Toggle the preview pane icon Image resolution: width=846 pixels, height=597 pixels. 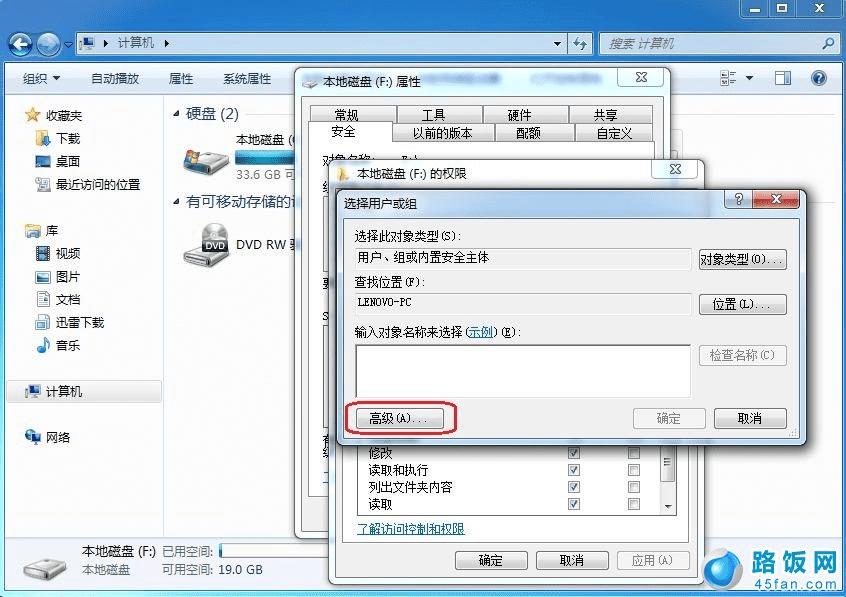tap(783, 78)
